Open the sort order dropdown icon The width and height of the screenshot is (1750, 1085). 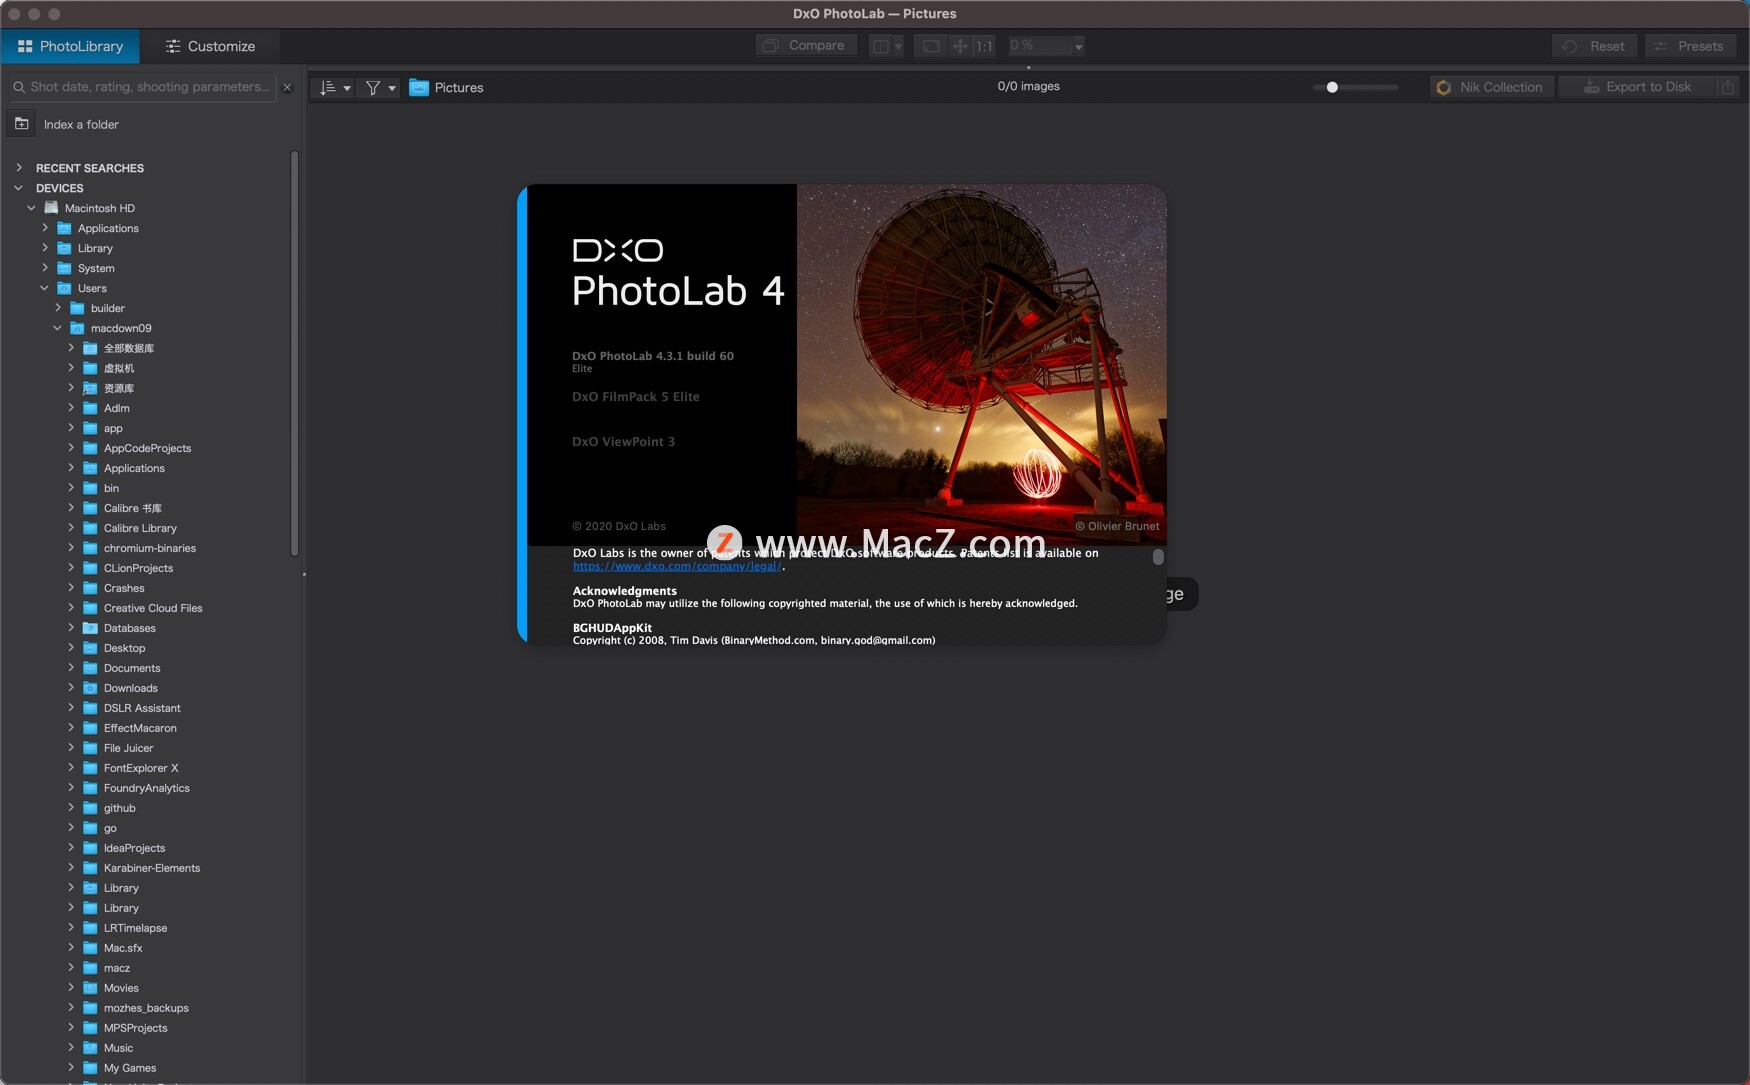(x=334, y=88)
